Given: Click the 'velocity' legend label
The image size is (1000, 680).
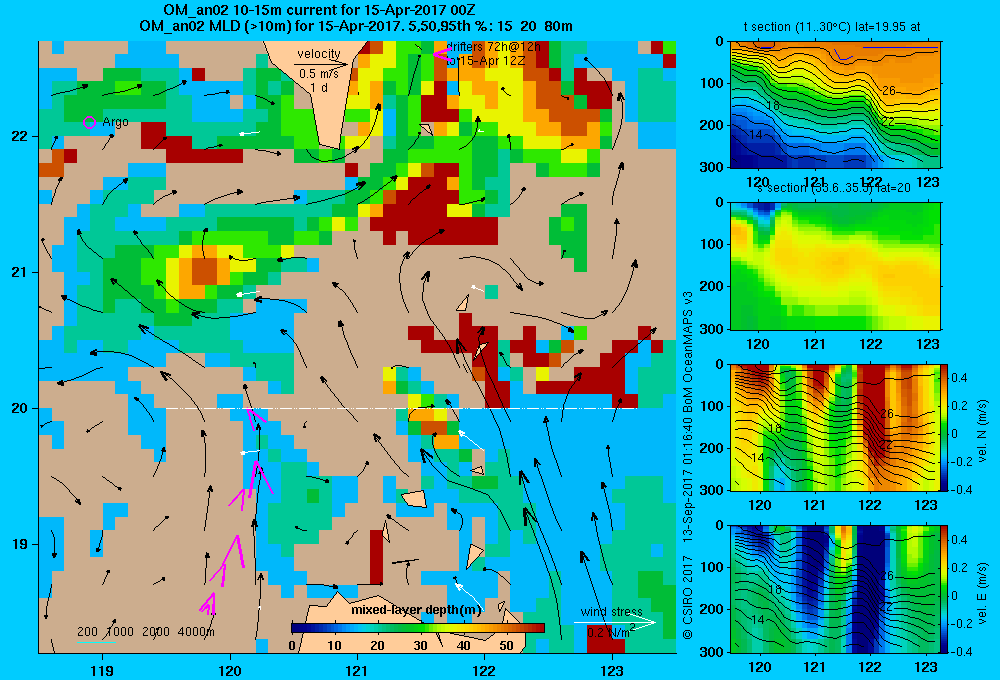Looking at the screenshot, I should pyautogui.click(x=319, y=54).
